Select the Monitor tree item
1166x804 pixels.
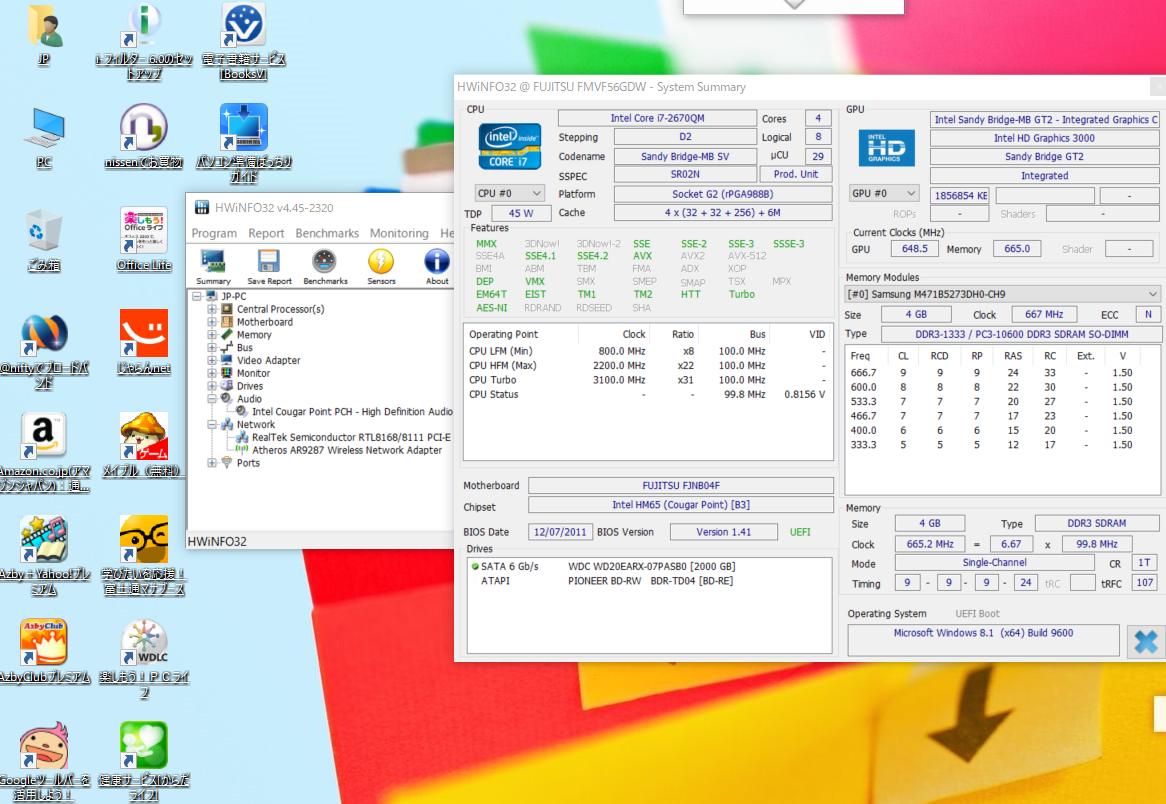(253, 373)
